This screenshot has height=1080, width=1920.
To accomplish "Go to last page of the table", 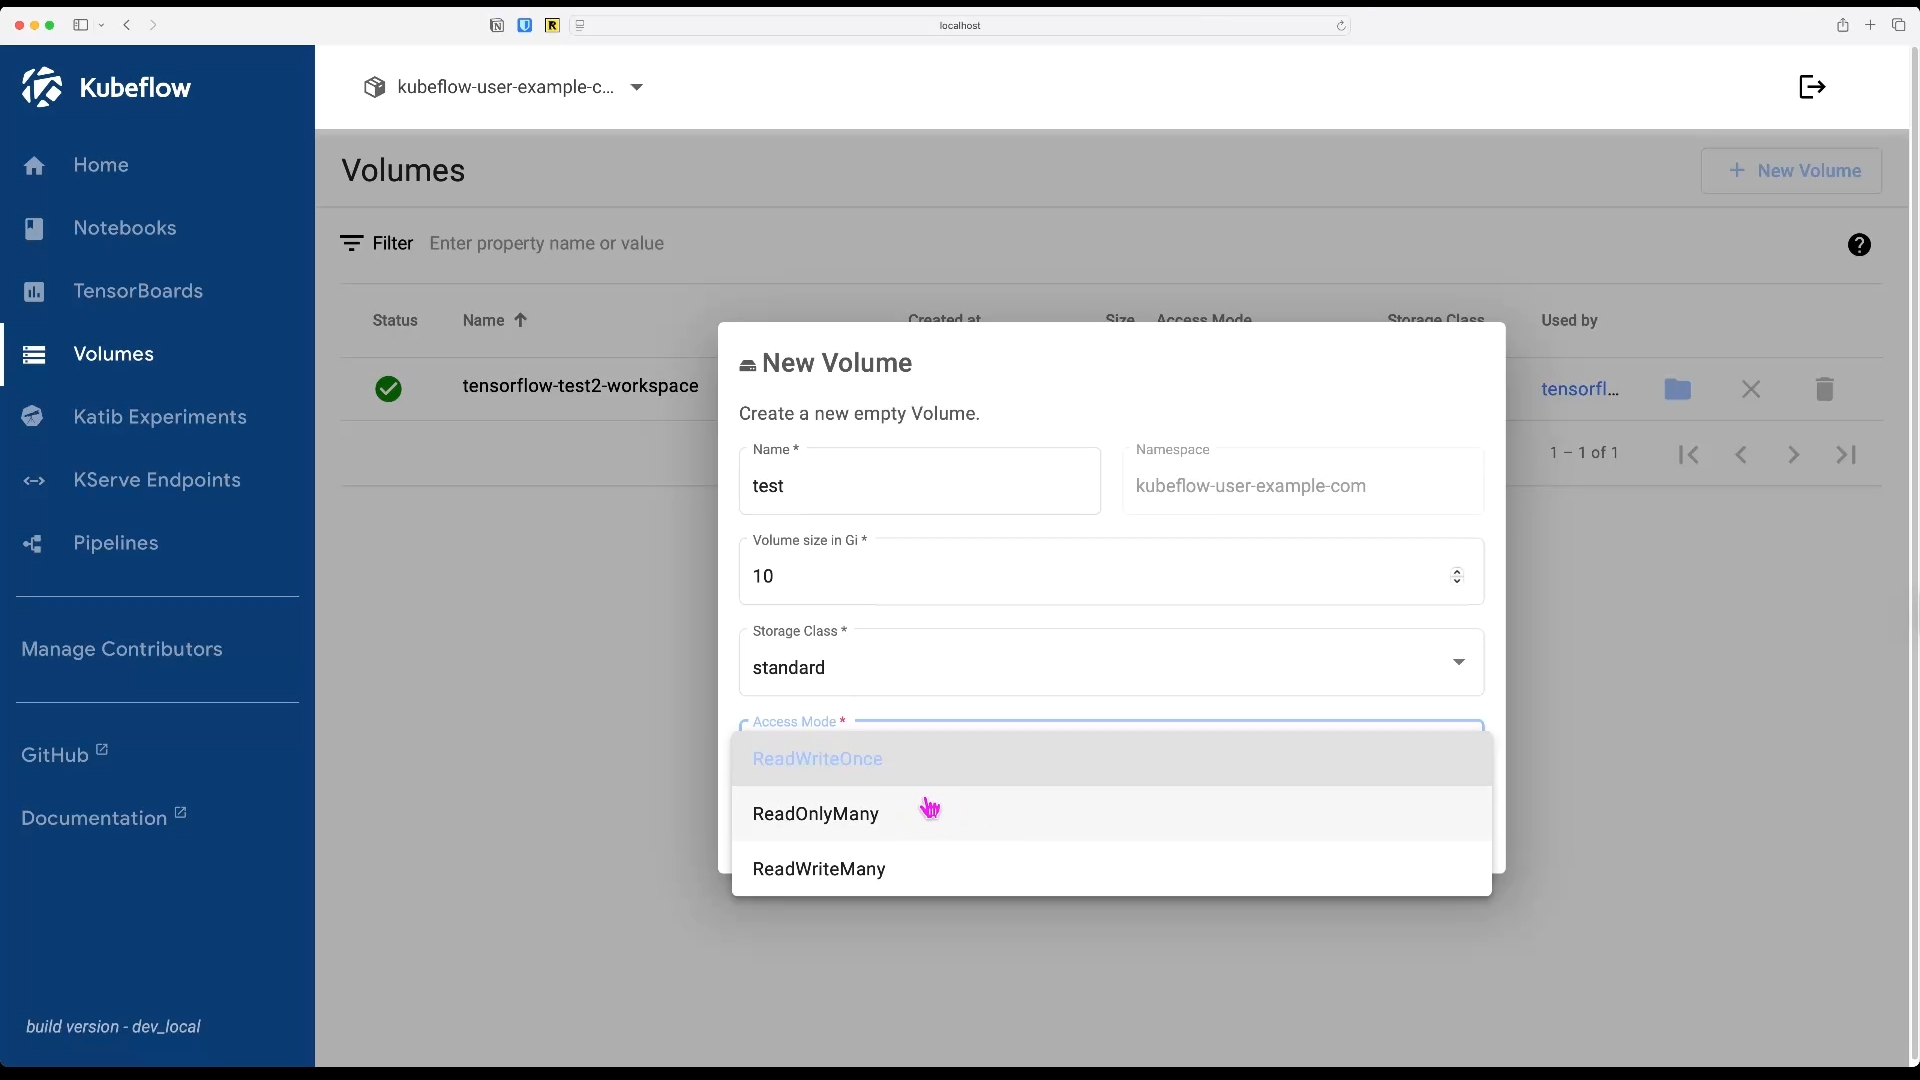I will click(1846, 454).
